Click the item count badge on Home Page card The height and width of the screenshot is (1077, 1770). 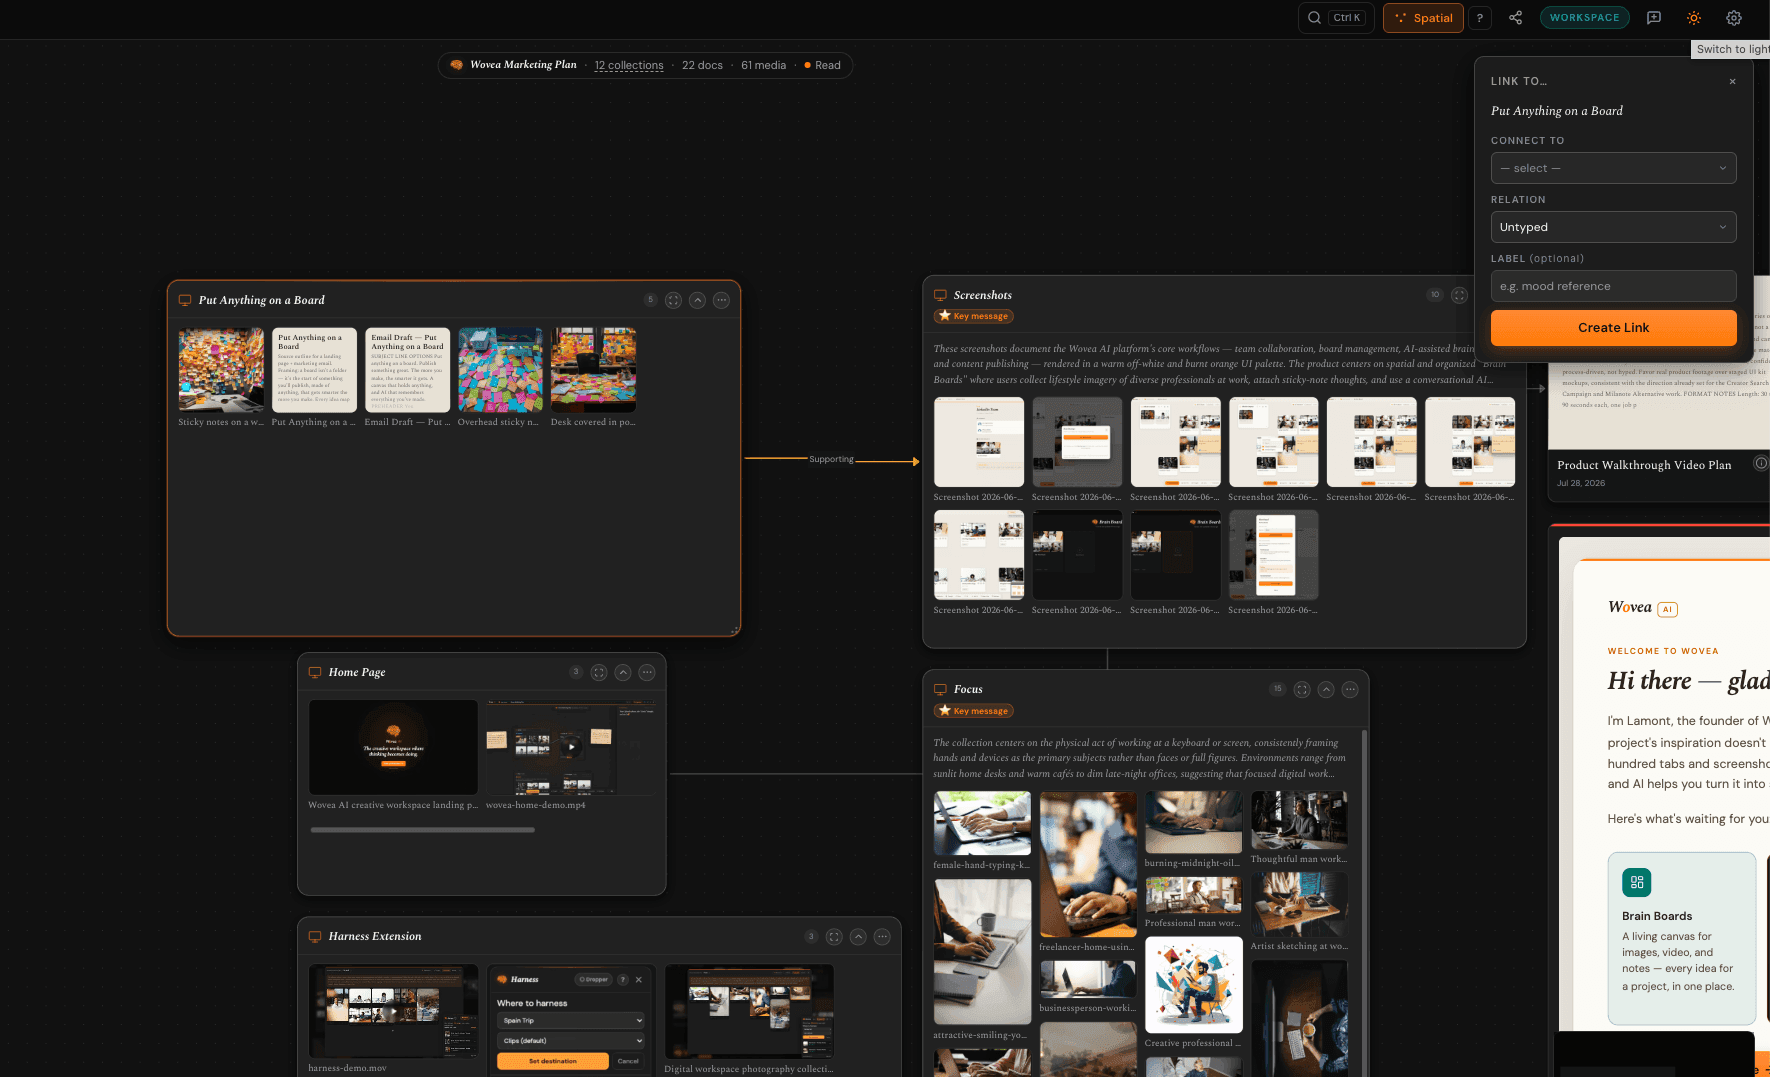point(575,672)
